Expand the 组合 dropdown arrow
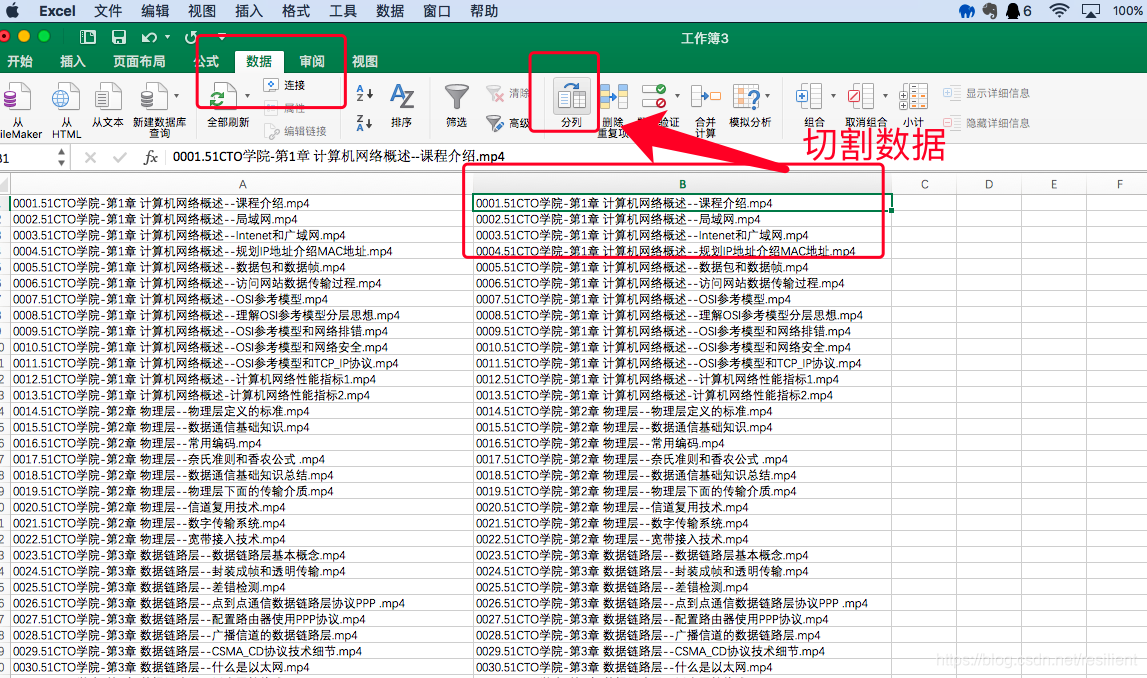 [832, 96]
